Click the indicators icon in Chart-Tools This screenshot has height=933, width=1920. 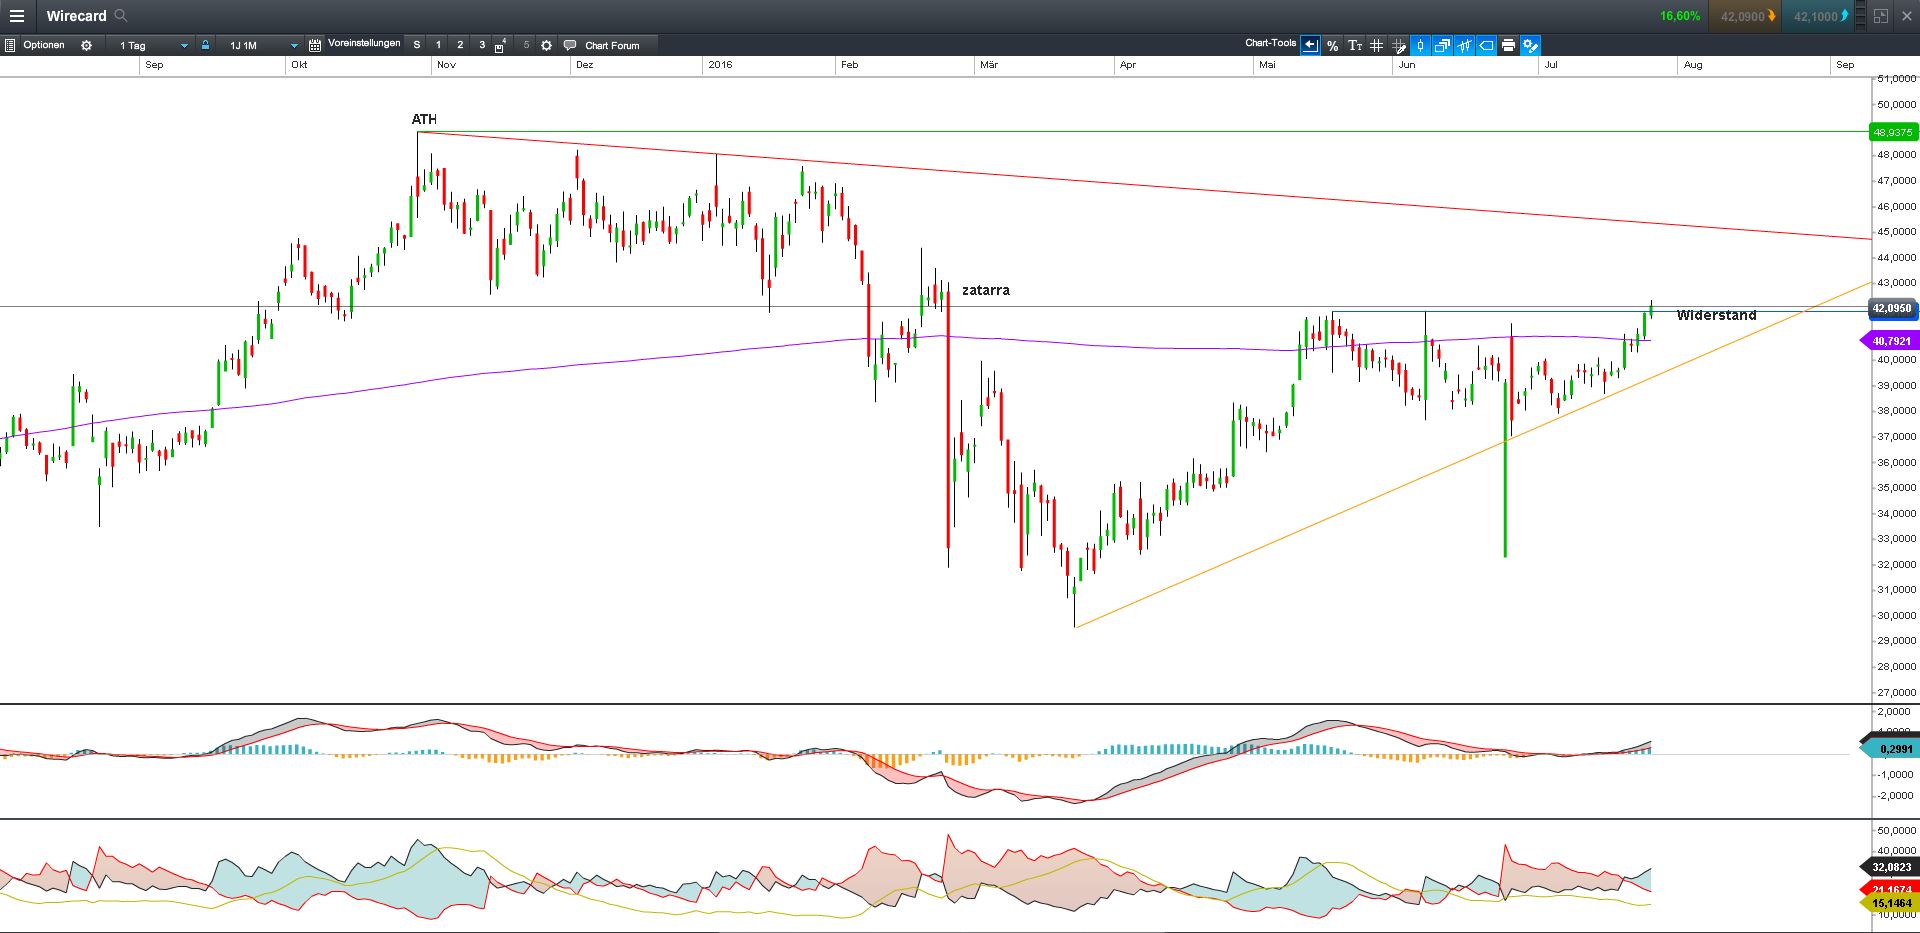coord(1463,45)
